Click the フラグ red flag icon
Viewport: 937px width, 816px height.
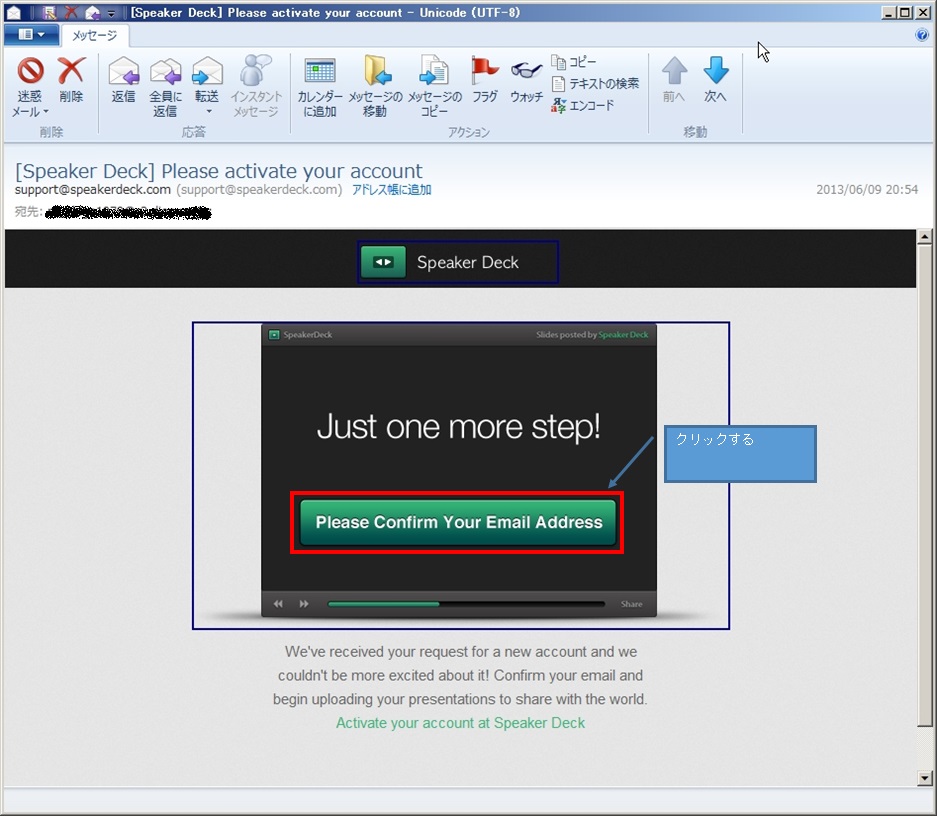tap(485, 70)
